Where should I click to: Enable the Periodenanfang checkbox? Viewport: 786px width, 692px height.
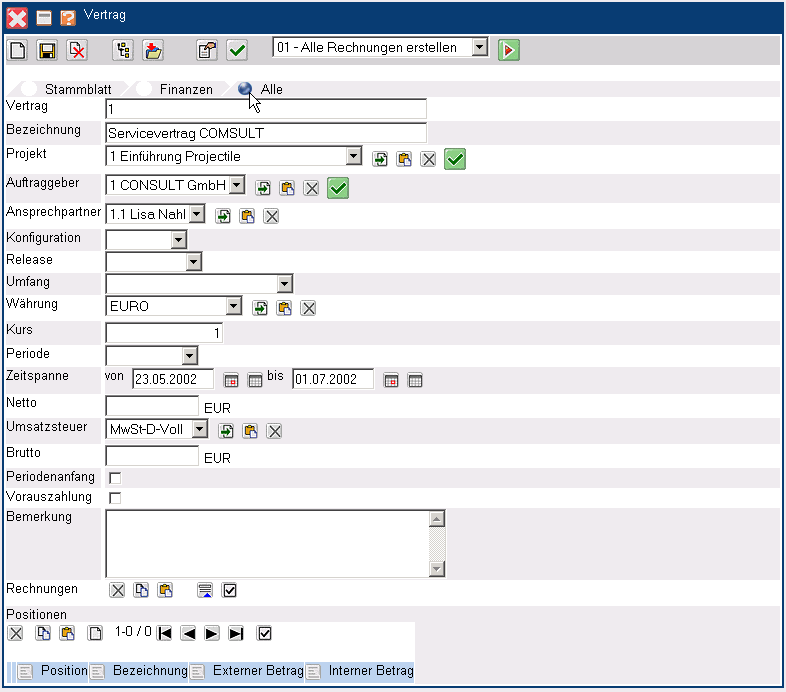(x=115, y=478)
